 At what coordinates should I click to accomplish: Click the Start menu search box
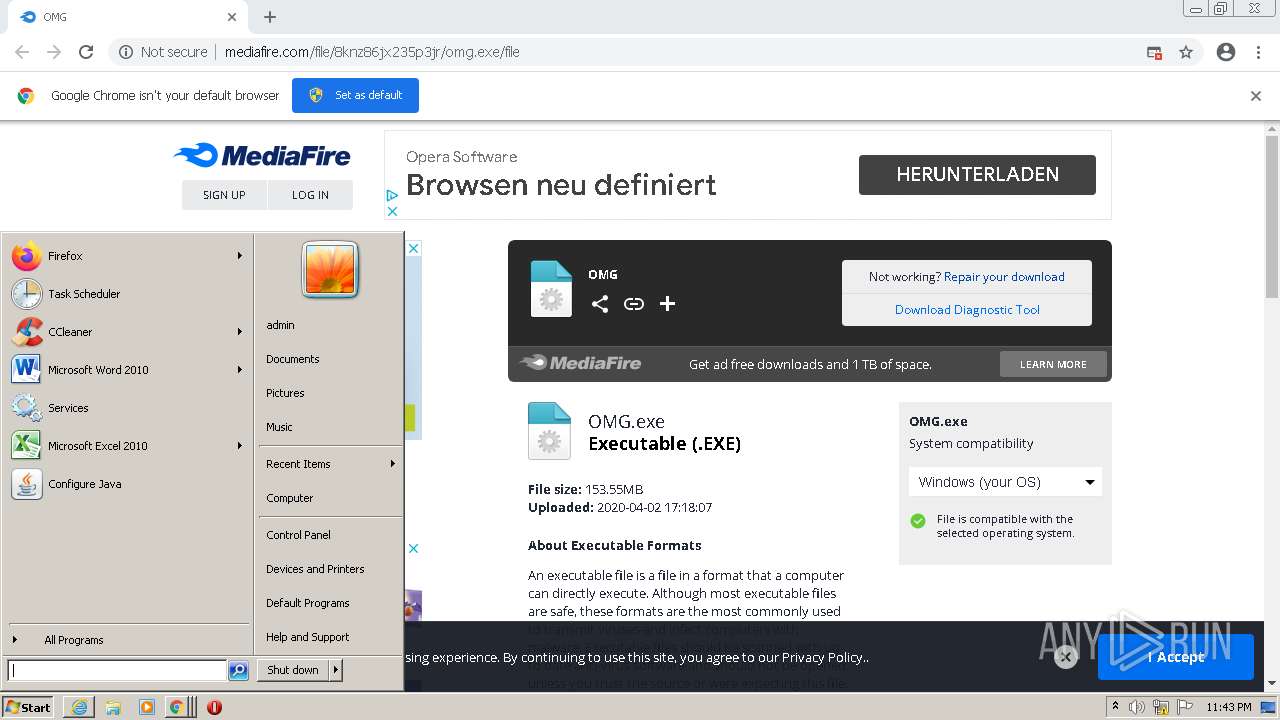tap(117, 671)
